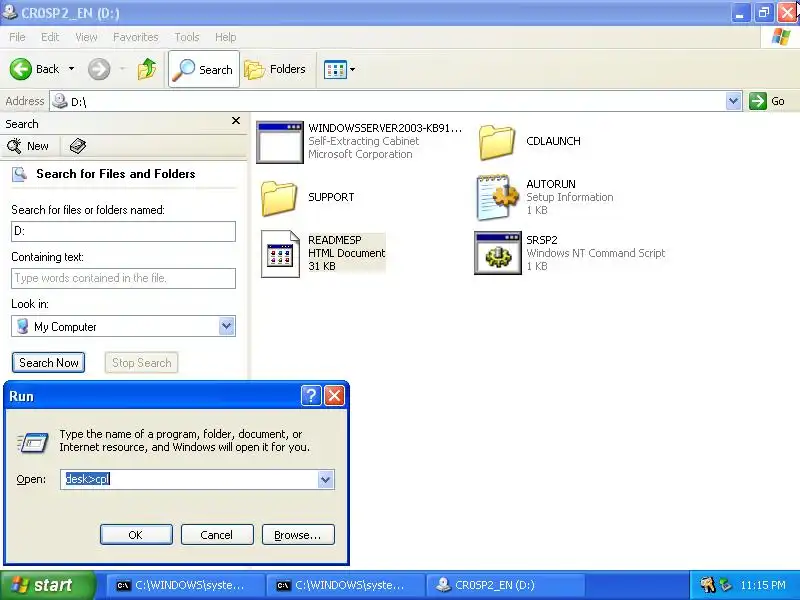Click OK in the Run dialog
The width and height of the screenshot is (800, 600).
[x=136, y=535]
